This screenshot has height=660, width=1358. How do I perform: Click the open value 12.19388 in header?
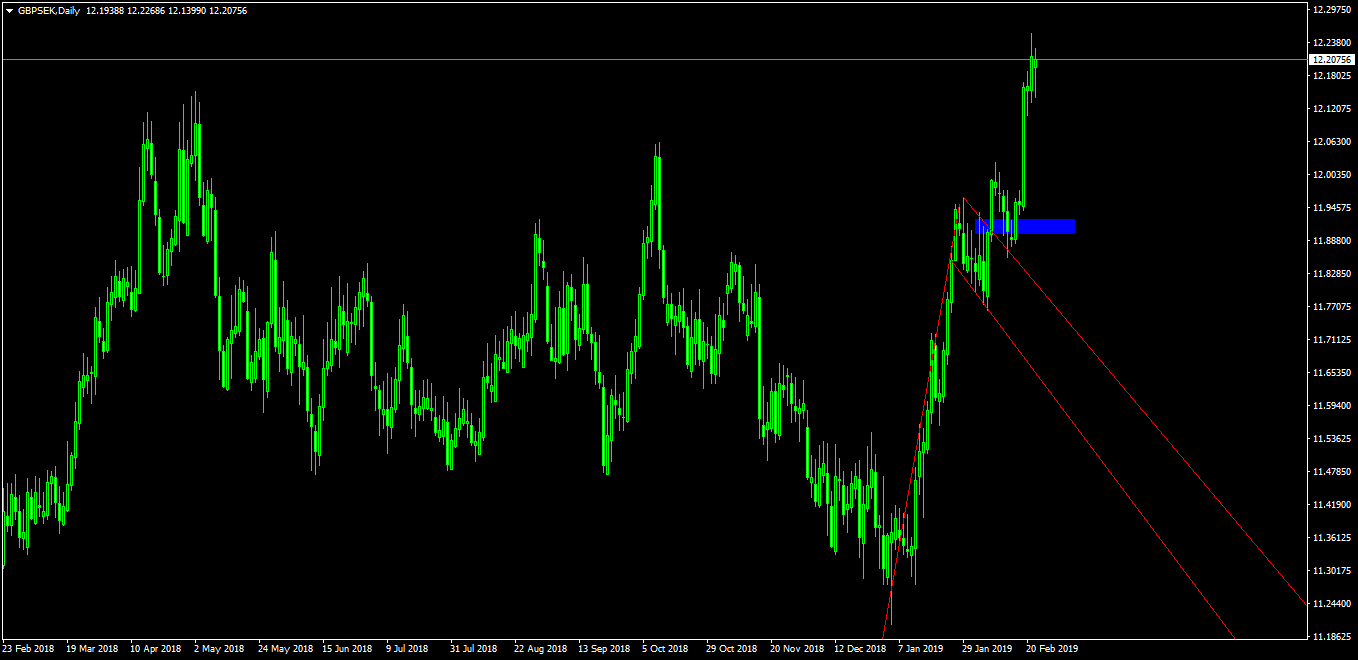pos(103,10)
